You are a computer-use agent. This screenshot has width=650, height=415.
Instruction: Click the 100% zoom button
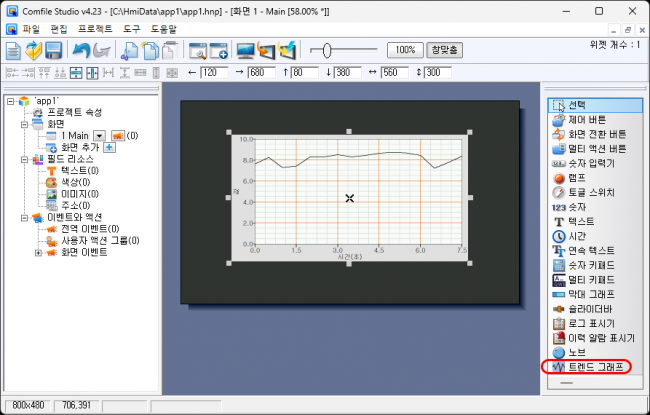[404, 49]
